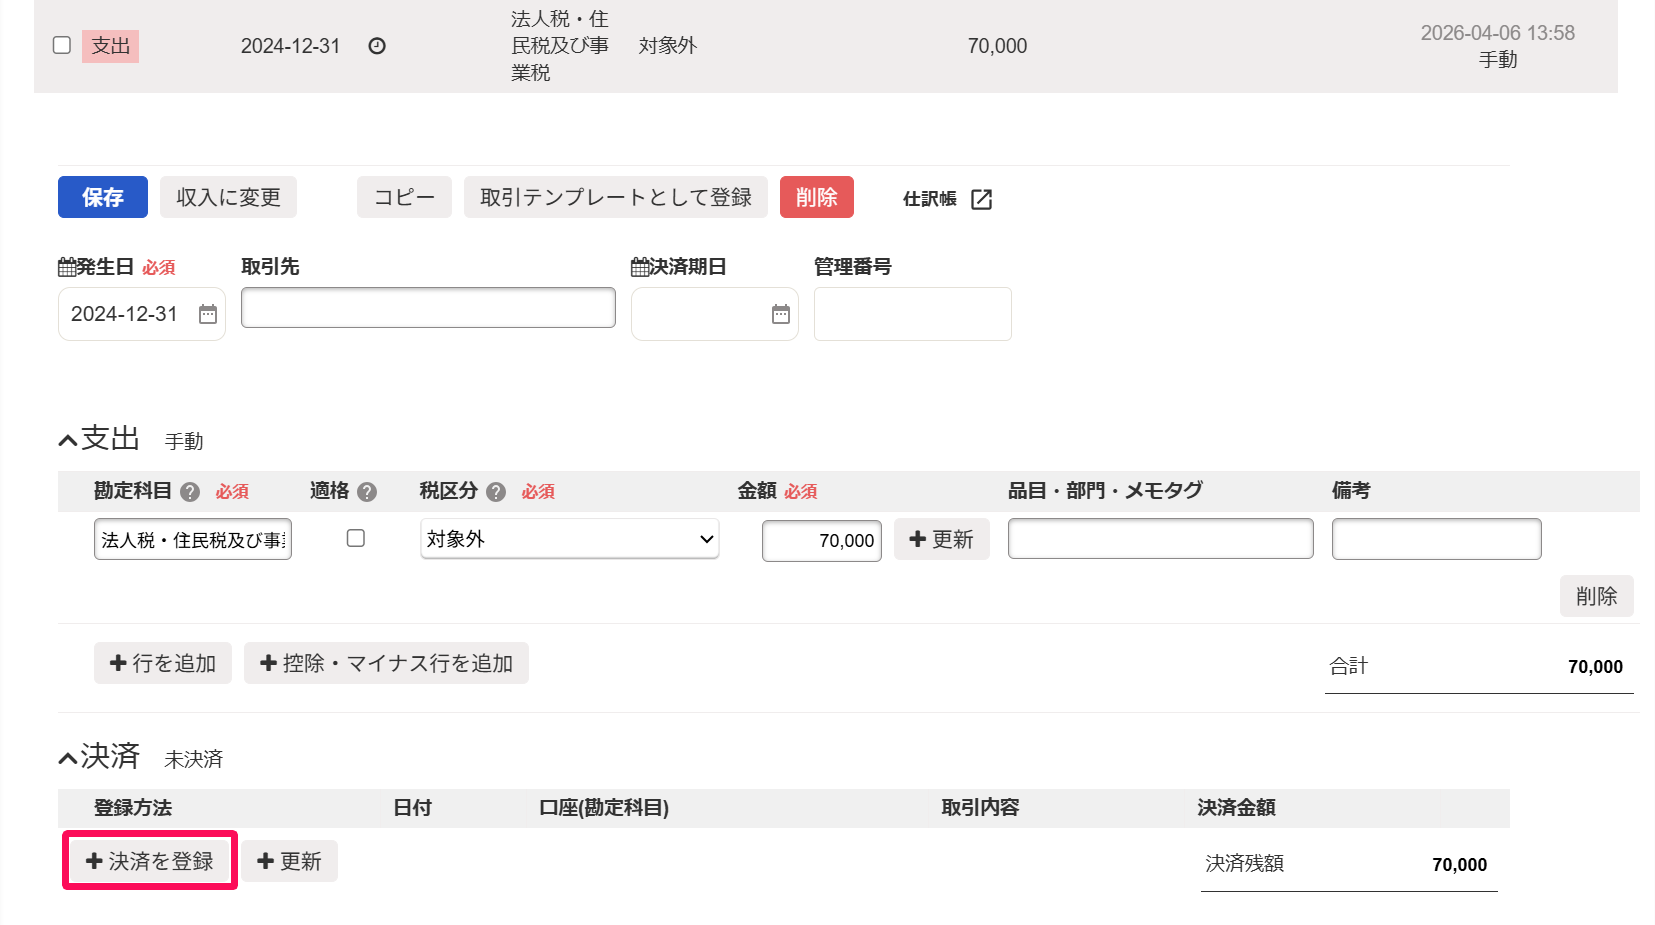Screen dimensions: 1655x925
Task: Click the 法人税・住民税及び事業税 cell in top row
Action: tap(560, 46)
